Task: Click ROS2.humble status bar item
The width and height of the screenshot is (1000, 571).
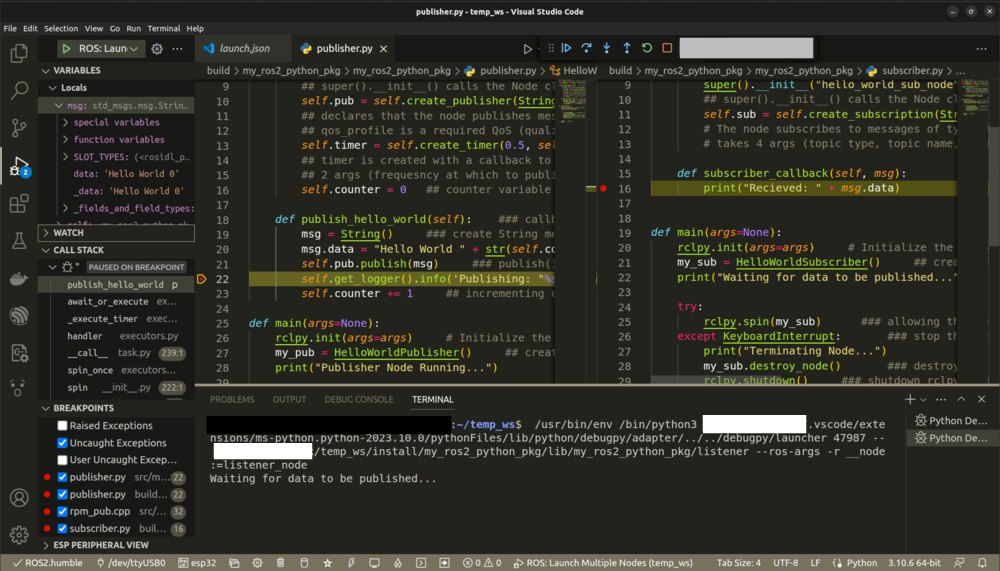Action: coord(48,563)
